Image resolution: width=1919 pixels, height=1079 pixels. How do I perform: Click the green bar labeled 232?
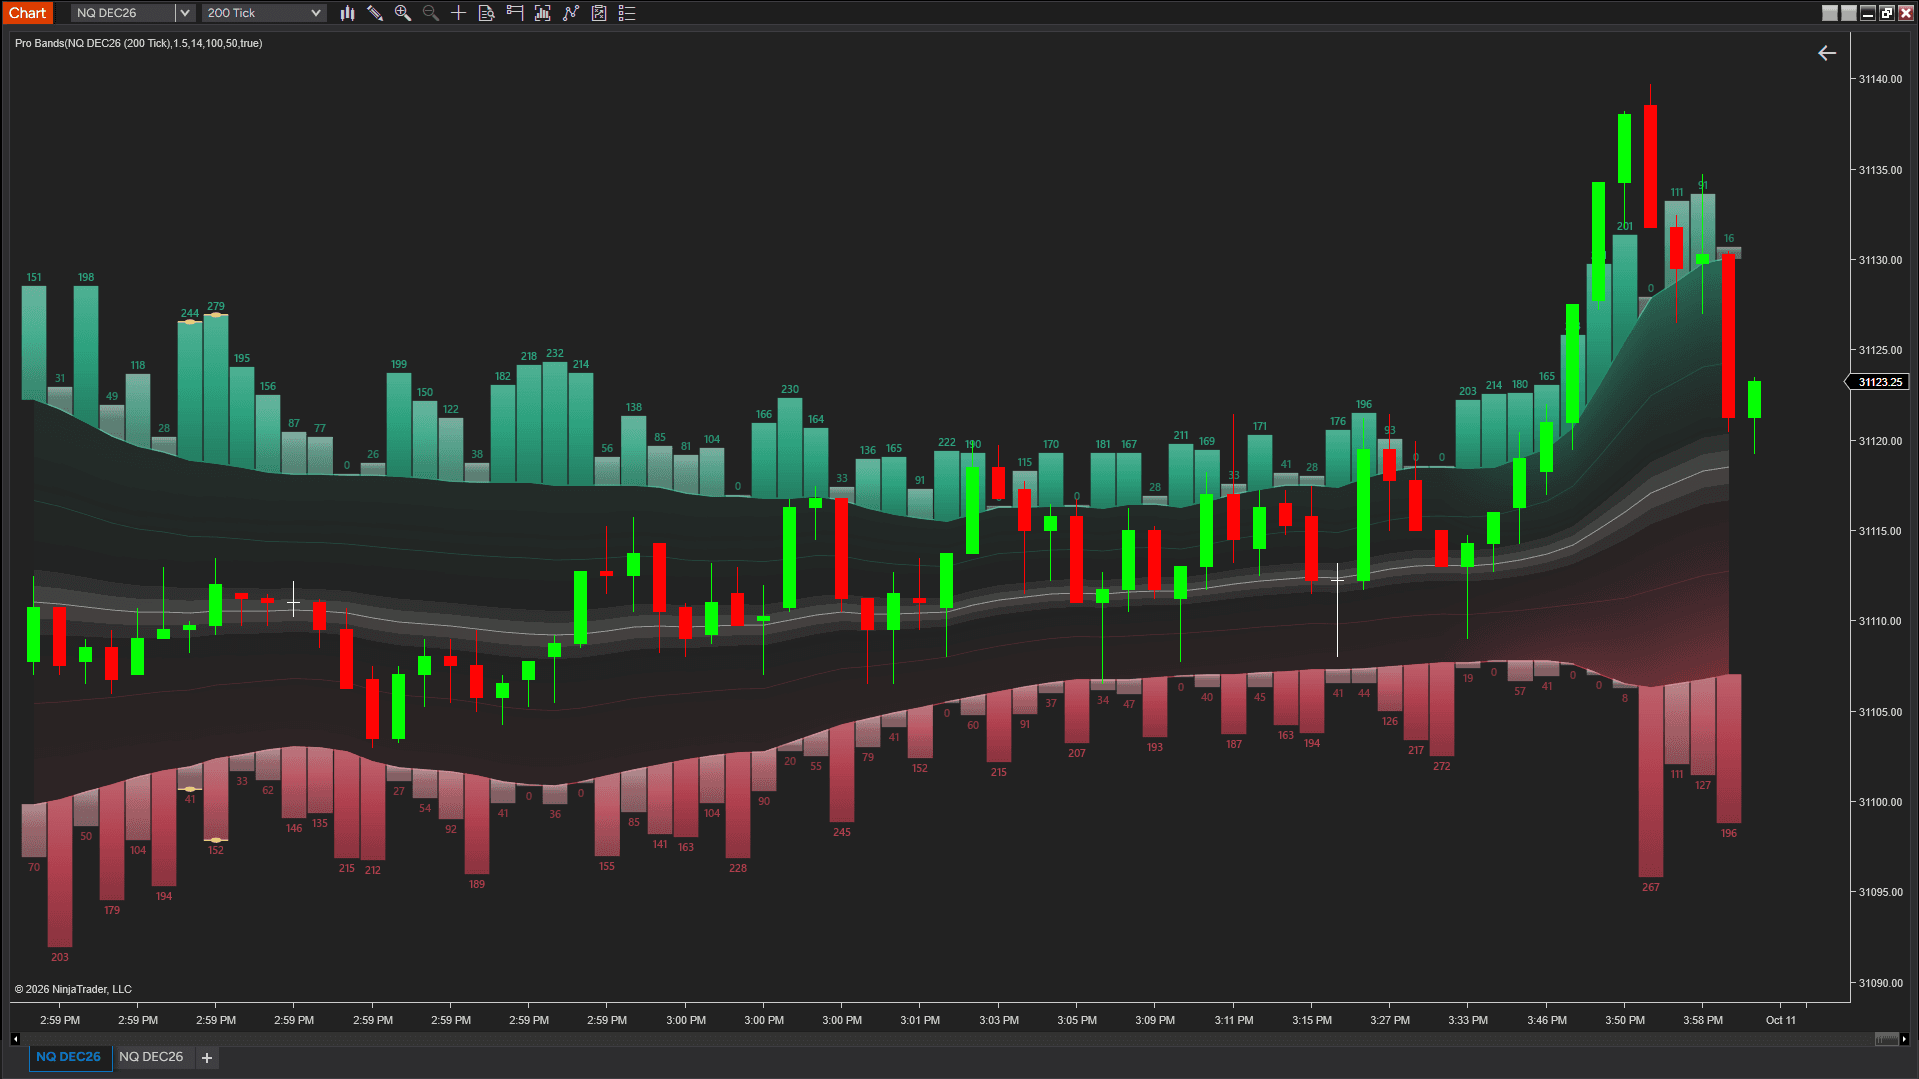pos(555,424)
